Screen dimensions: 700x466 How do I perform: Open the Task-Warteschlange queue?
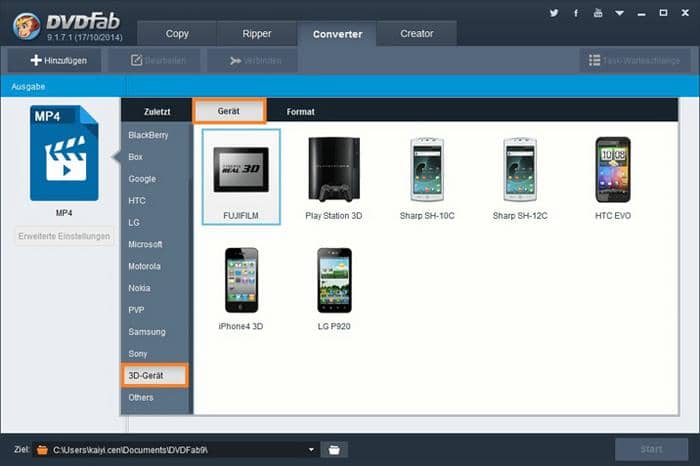click(635, 60)
